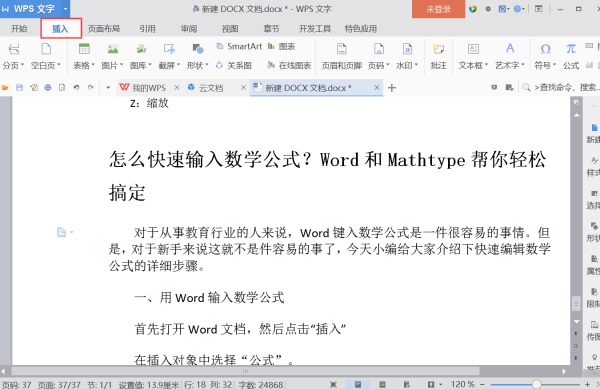Expand the eye protection mode arrow beside 120 %

tap(440, 384)
